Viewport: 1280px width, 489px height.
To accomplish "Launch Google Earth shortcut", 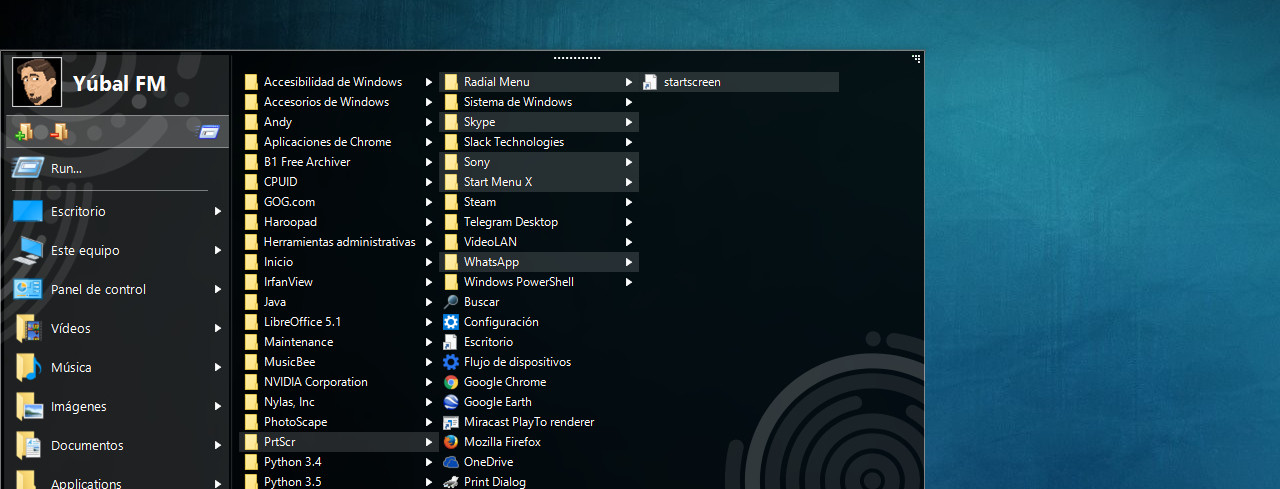I will click(497, 402).
